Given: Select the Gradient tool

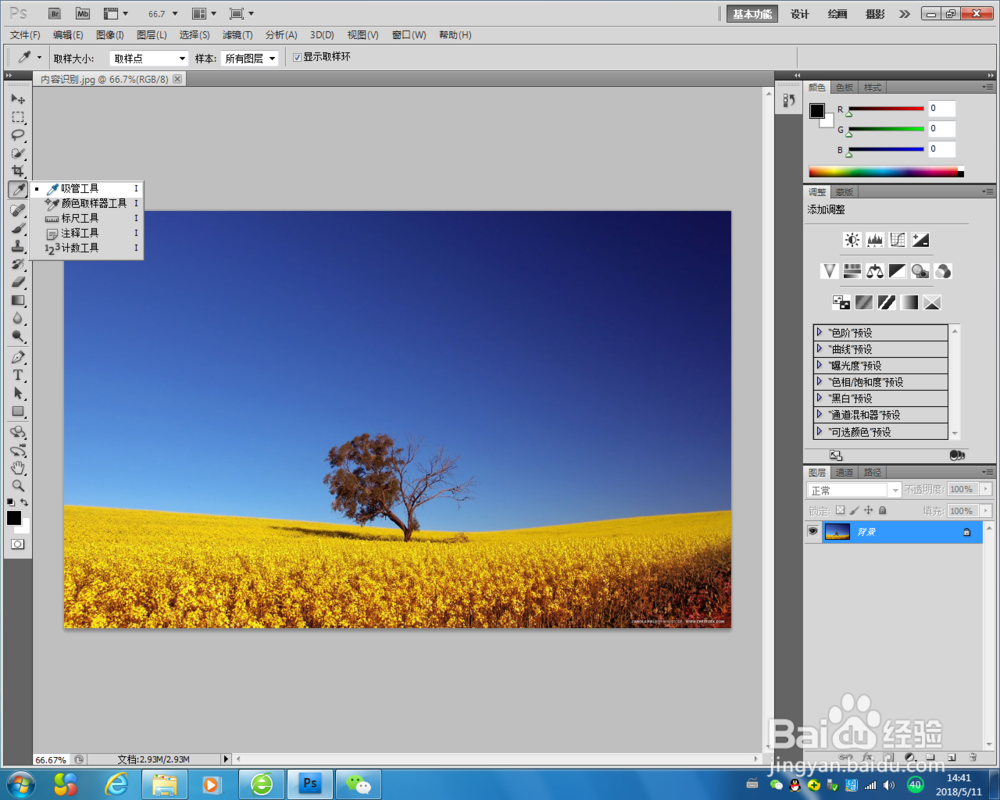Looking at the screenshot, I should (18, 300).
